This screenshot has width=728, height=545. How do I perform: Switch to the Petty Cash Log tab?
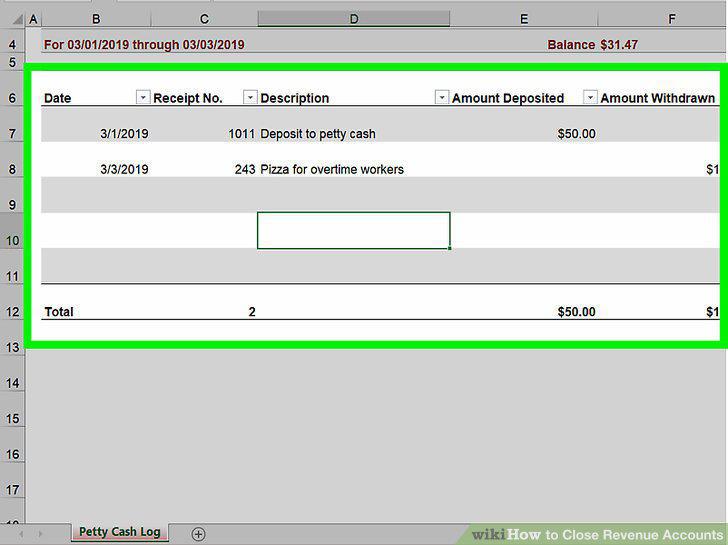(119, 532)
